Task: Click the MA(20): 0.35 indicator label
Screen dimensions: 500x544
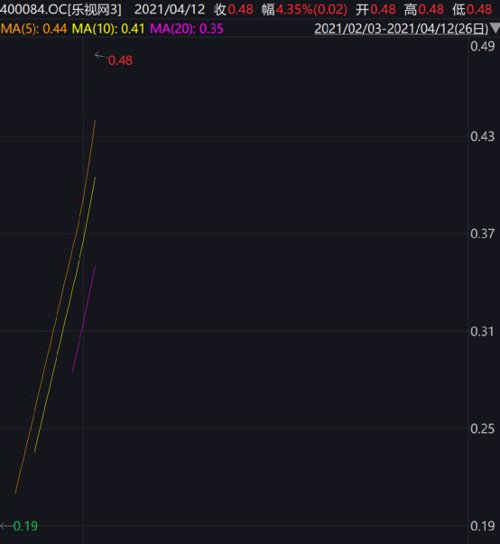Action: (x=187, y=28)
